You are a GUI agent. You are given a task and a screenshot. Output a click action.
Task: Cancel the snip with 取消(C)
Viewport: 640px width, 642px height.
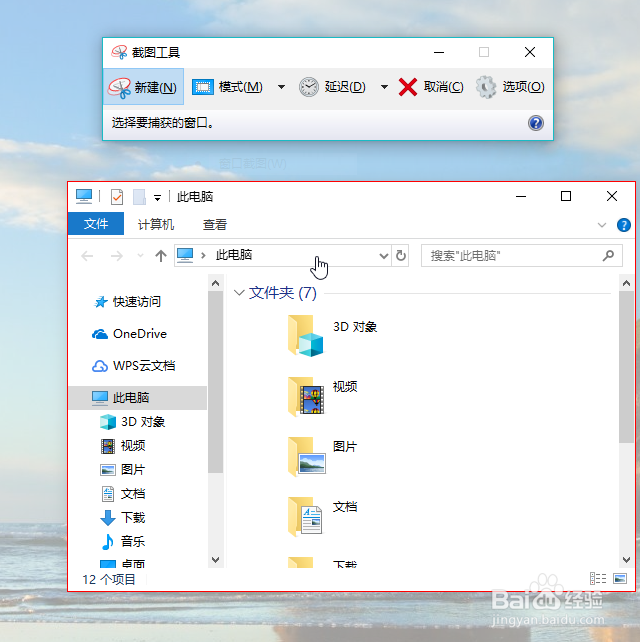(x=431, y=87)
